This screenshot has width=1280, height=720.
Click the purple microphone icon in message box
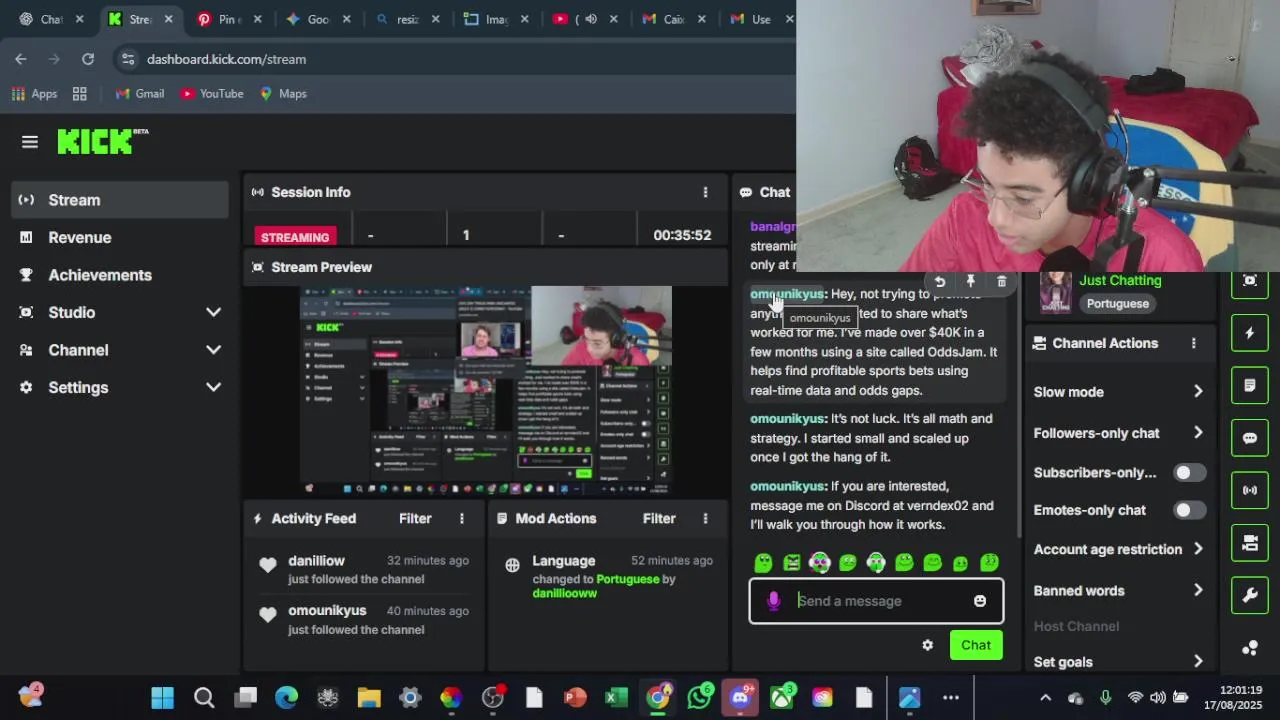click(x=773, y=601)
